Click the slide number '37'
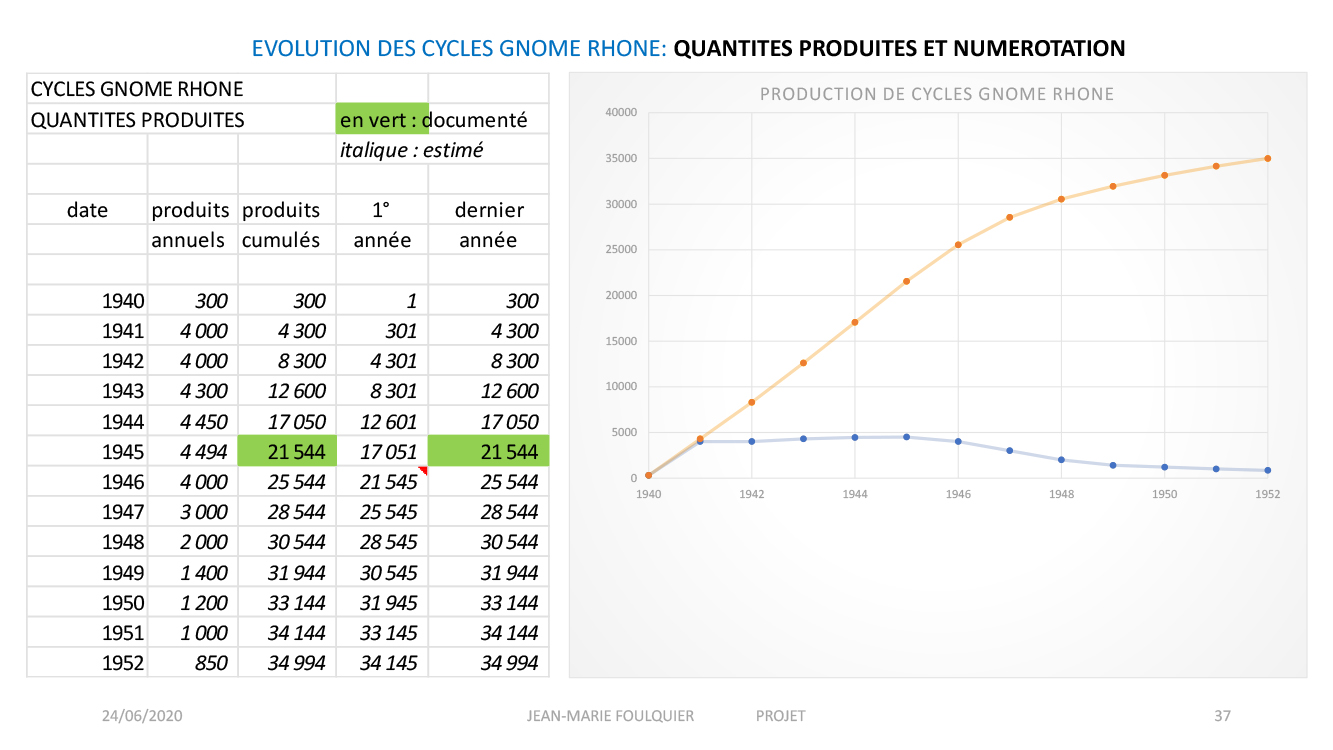This screenshot has height=750, width=1333. [x=1222, y=716]
